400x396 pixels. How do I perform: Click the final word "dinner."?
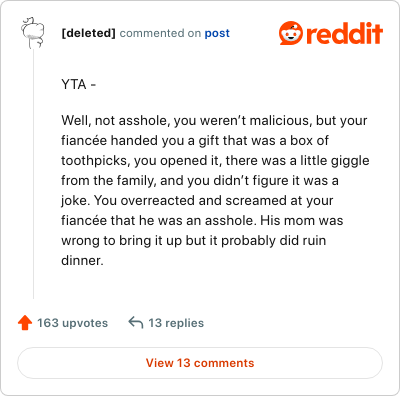pos(82,260)
